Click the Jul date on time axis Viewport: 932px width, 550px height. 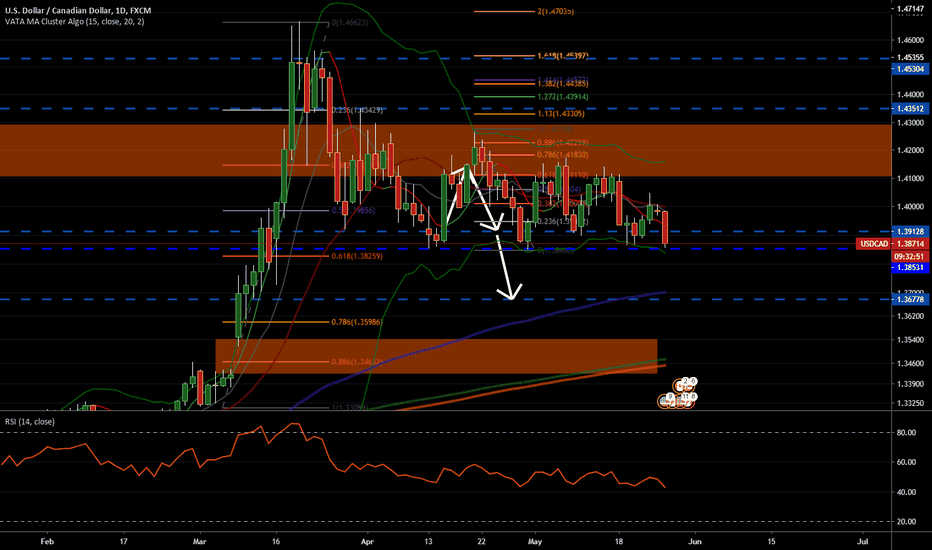point(862,542)
